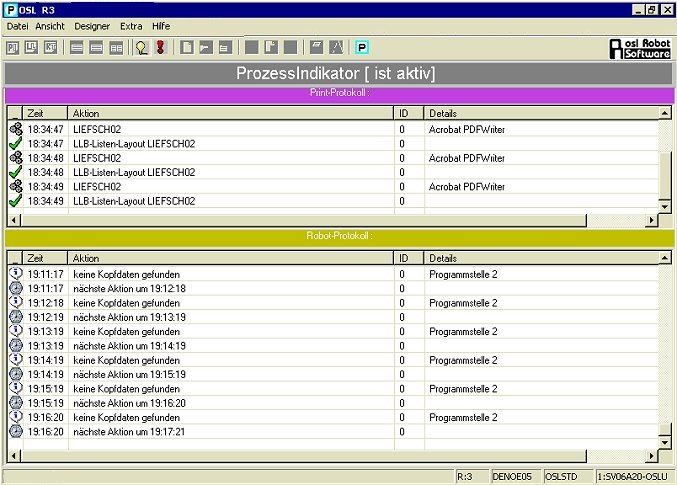Click Print-Protokoll vertical scrollbar thumb
The width and height of the screenshot is (677, 485).
[664, 175]
